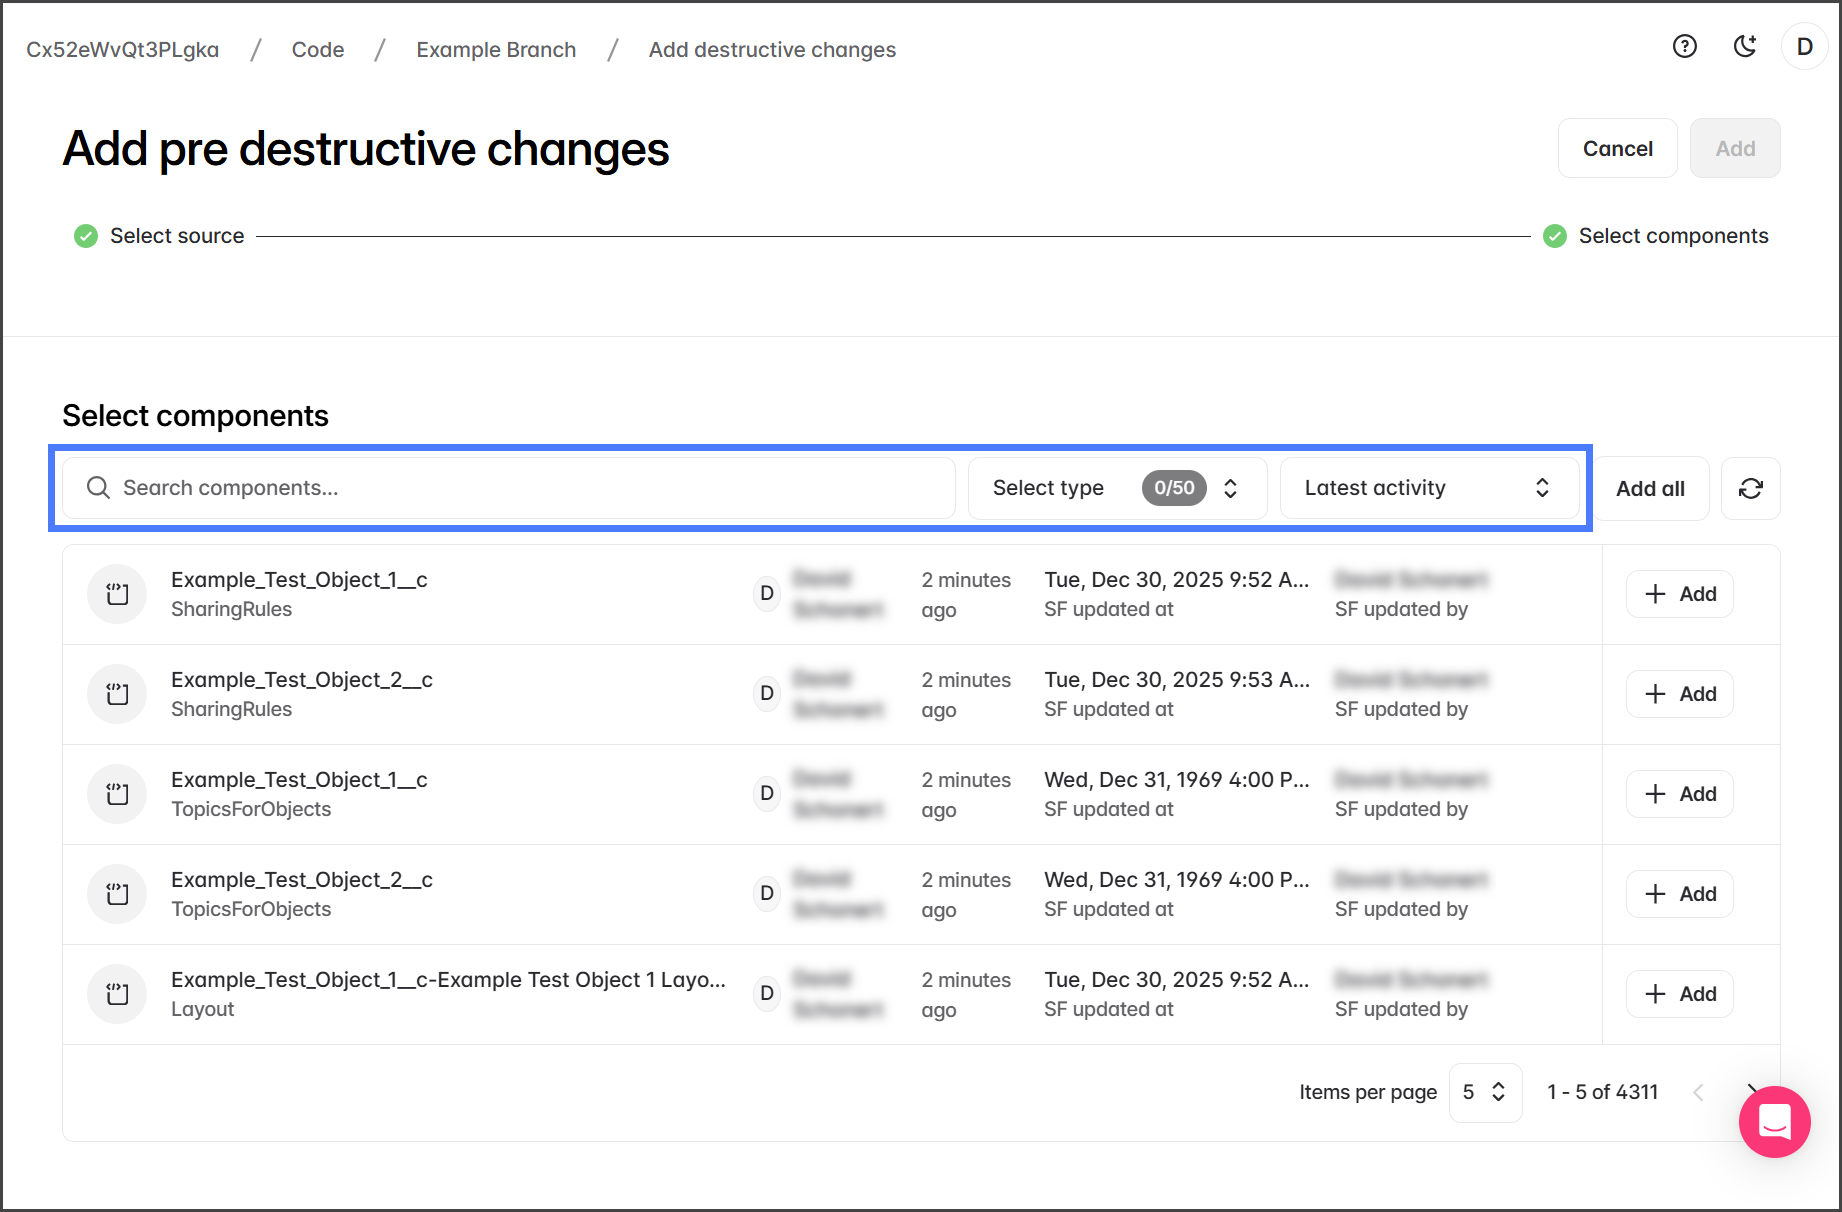This screenshot has width=1842, height=1212.
Task: Add Example_Test_Object_2__c TopicsForObjects component
Action: (x=1680, y=894)
